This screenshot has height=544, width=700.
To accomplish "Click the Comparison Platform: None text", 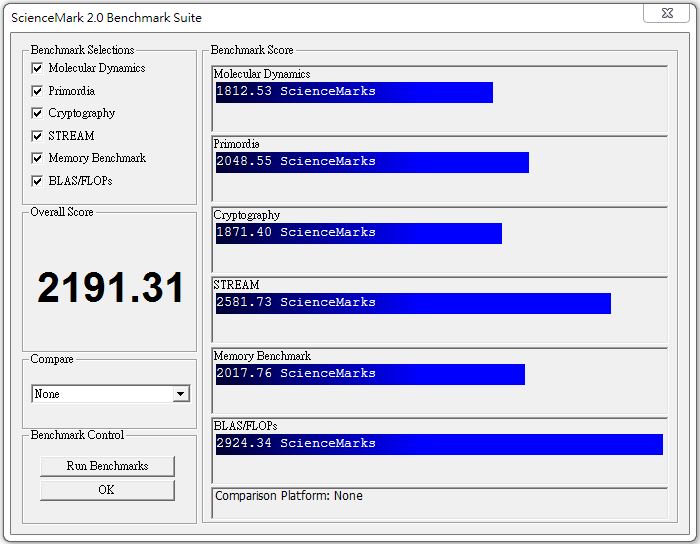I will 289,496.
